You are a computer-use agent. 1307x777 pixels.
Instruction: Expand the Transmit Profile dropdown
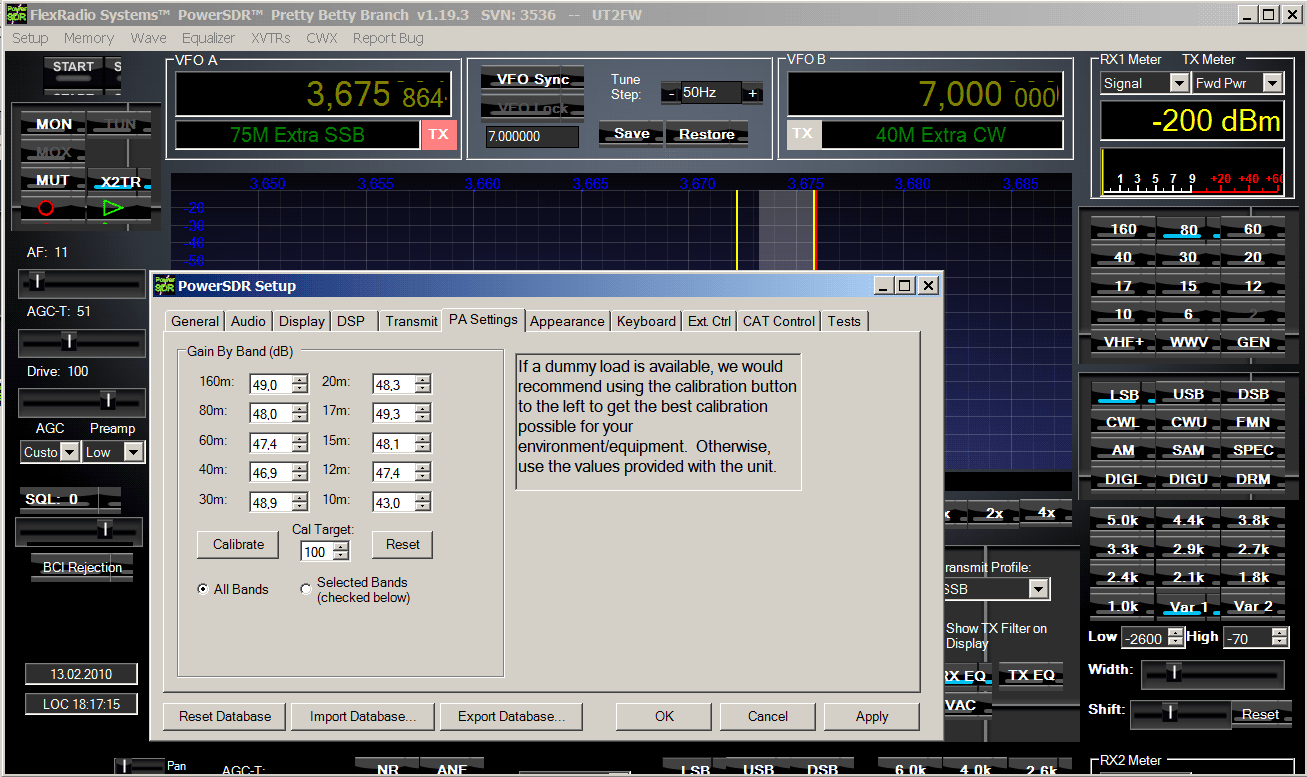point(1039,589)
